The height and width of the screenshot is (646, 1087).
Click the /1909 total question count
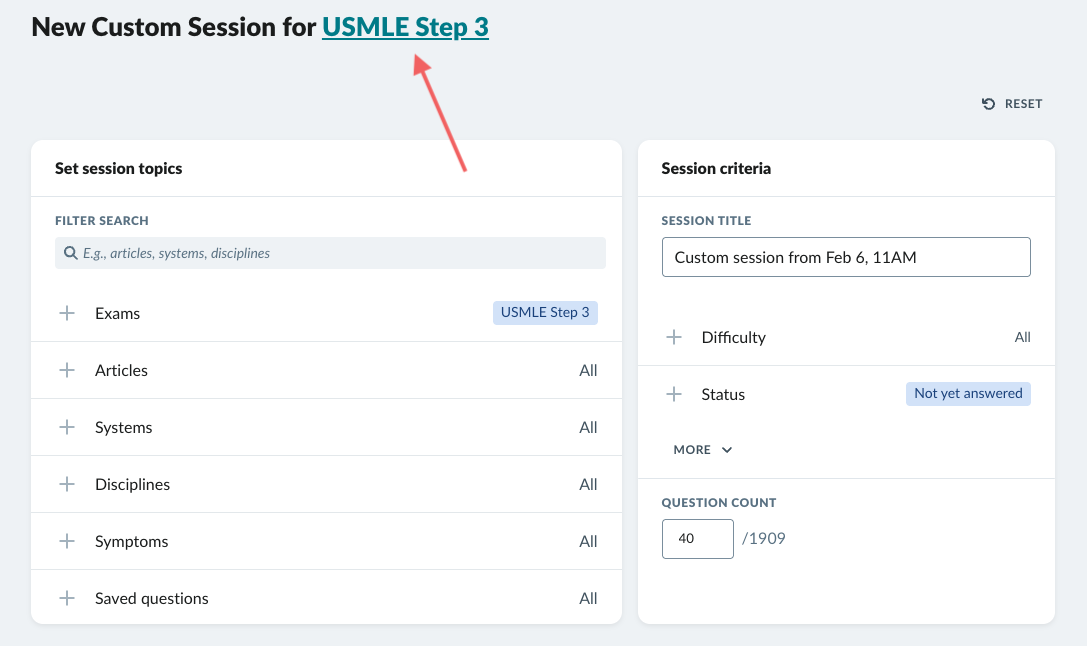pos(763,539)
